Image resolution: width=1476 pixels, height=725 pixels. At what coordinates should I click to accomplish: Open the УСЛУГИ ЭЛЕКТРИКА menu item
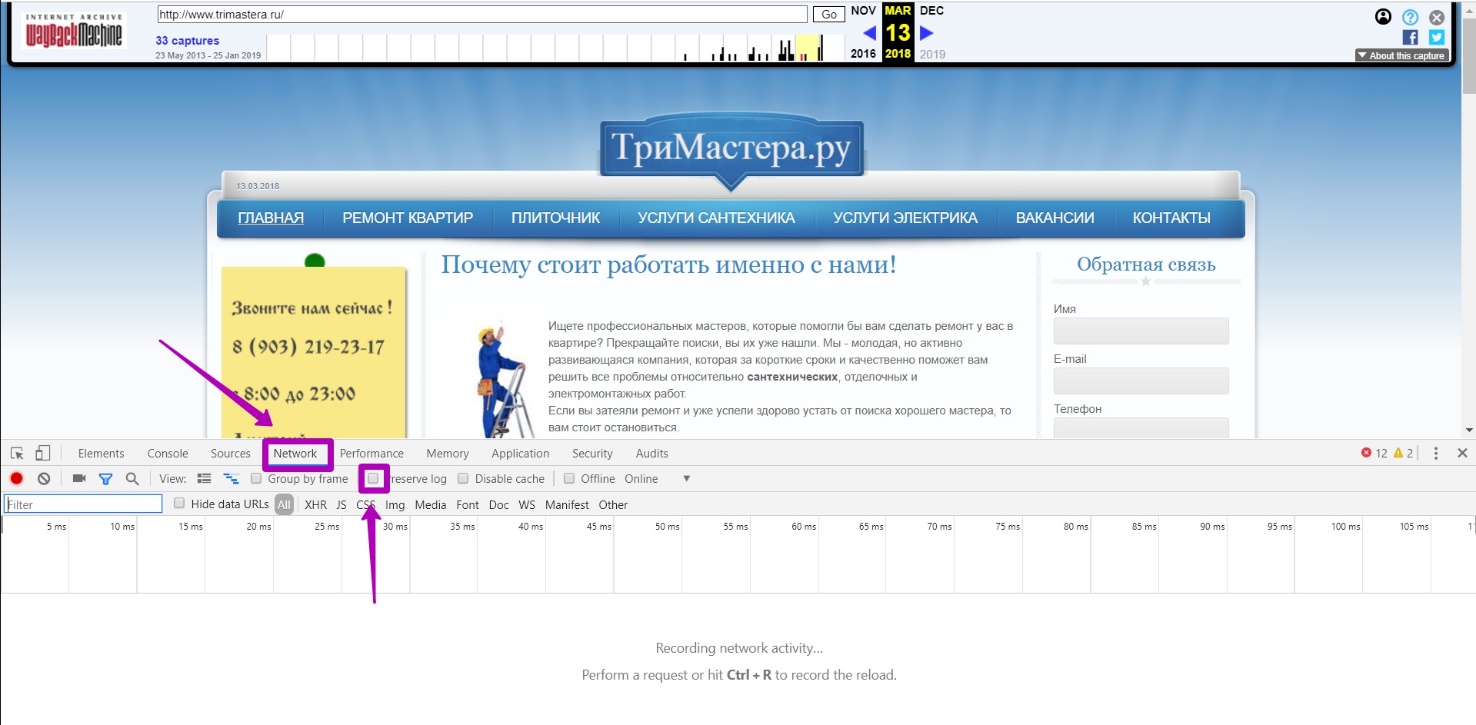click(x=905, y=218)
